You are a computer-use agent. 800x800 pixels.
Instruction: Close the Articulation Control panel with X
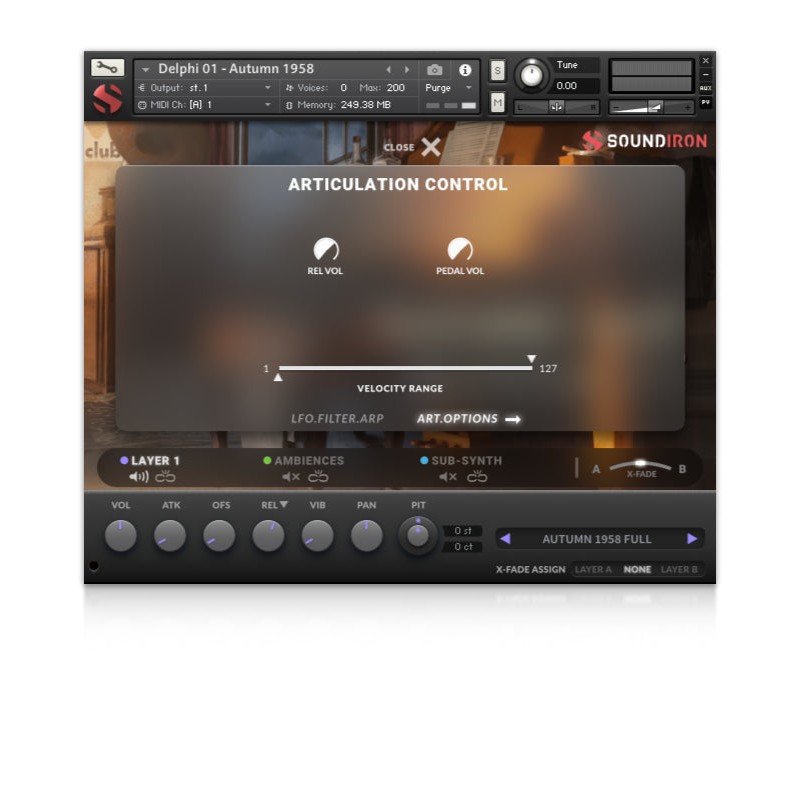tap(430, 147)
